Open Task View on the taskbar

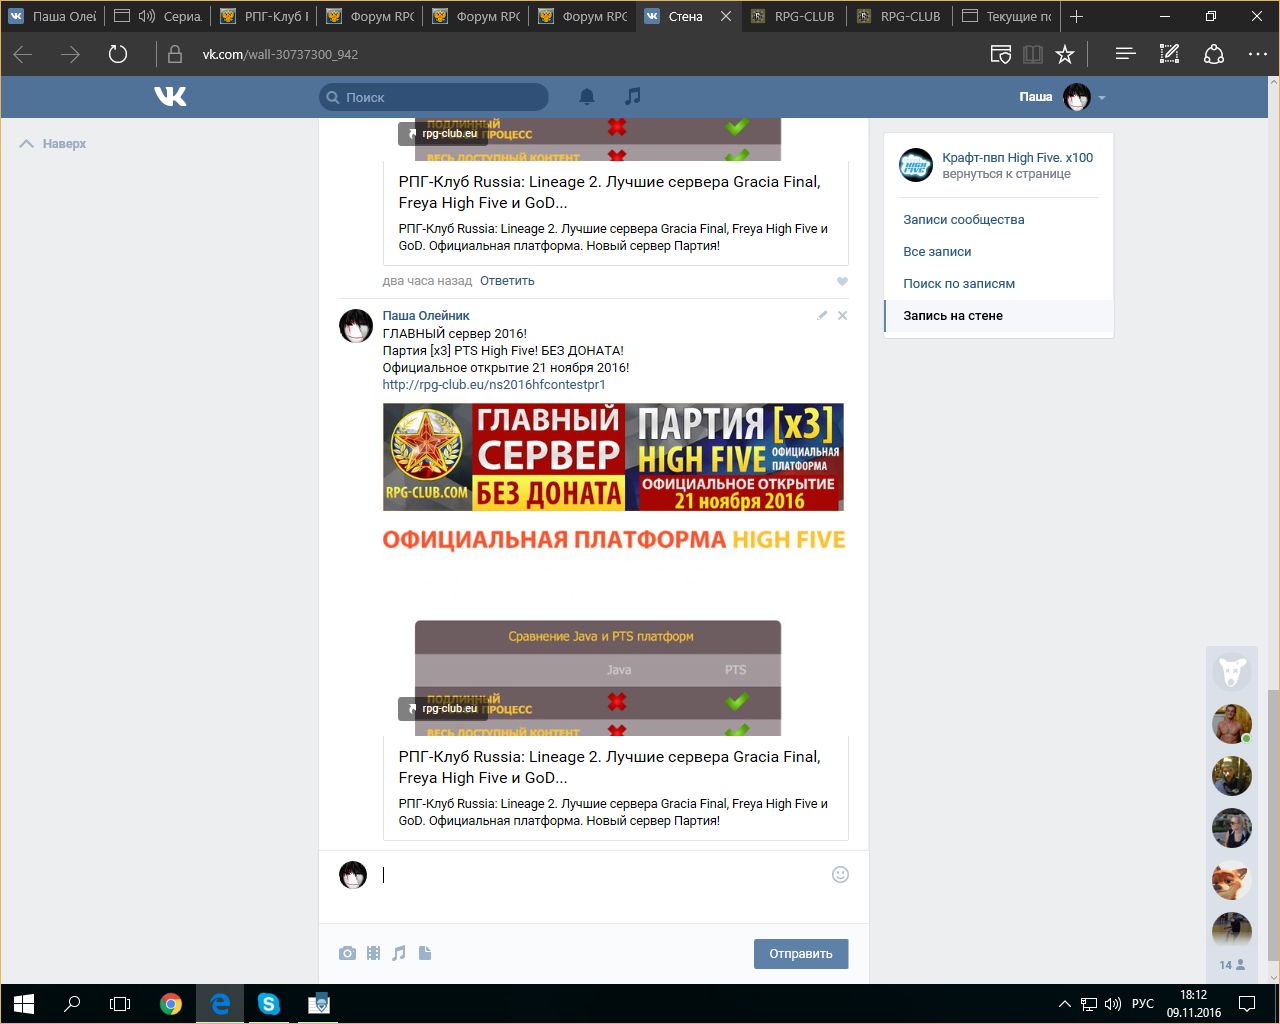pyautogui.click(x=120, y=1004)
